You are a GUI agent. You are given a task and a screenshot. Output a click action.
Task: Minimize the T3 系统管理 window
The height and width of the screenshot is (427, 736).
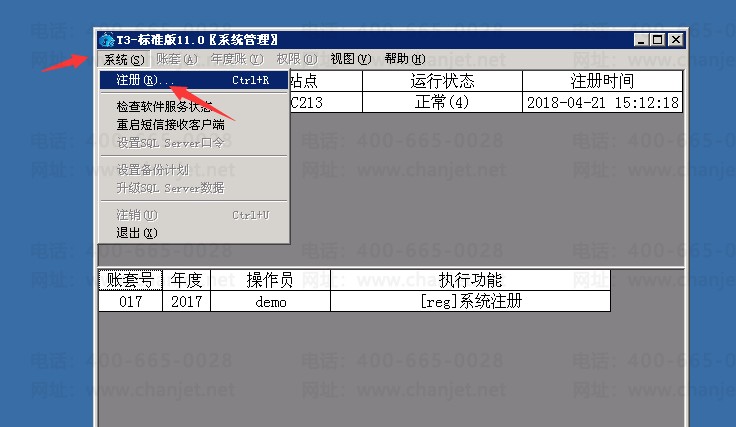(641, 40)
